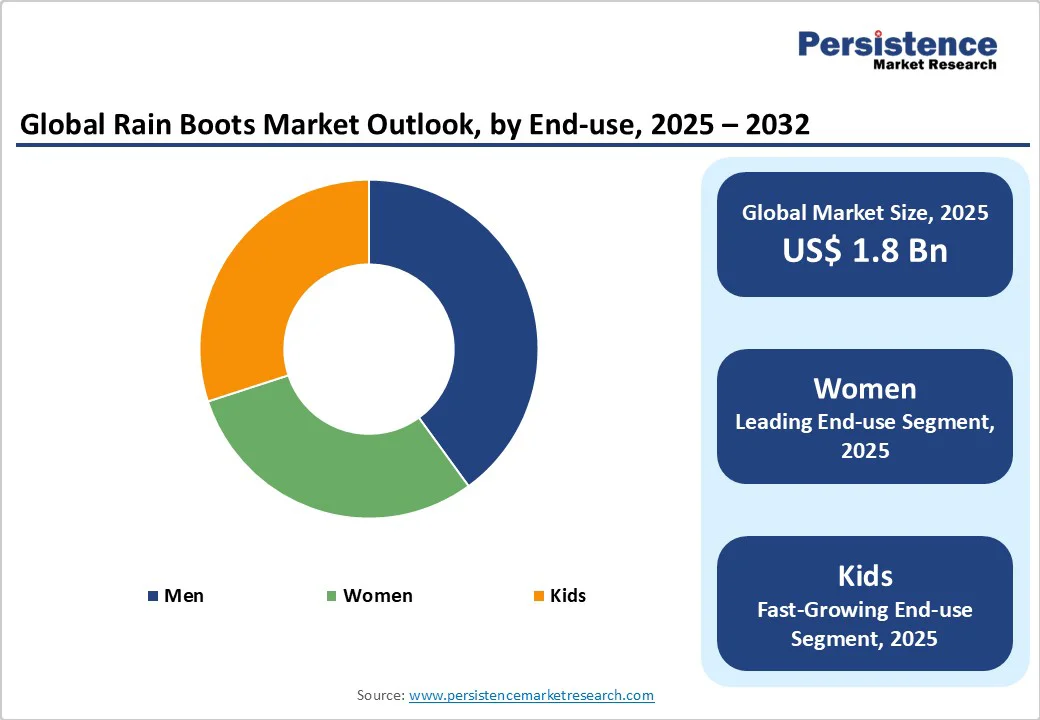Select the orange Kids legend marker
Viewport: 1040px width, 720px height.
[539, 595]
